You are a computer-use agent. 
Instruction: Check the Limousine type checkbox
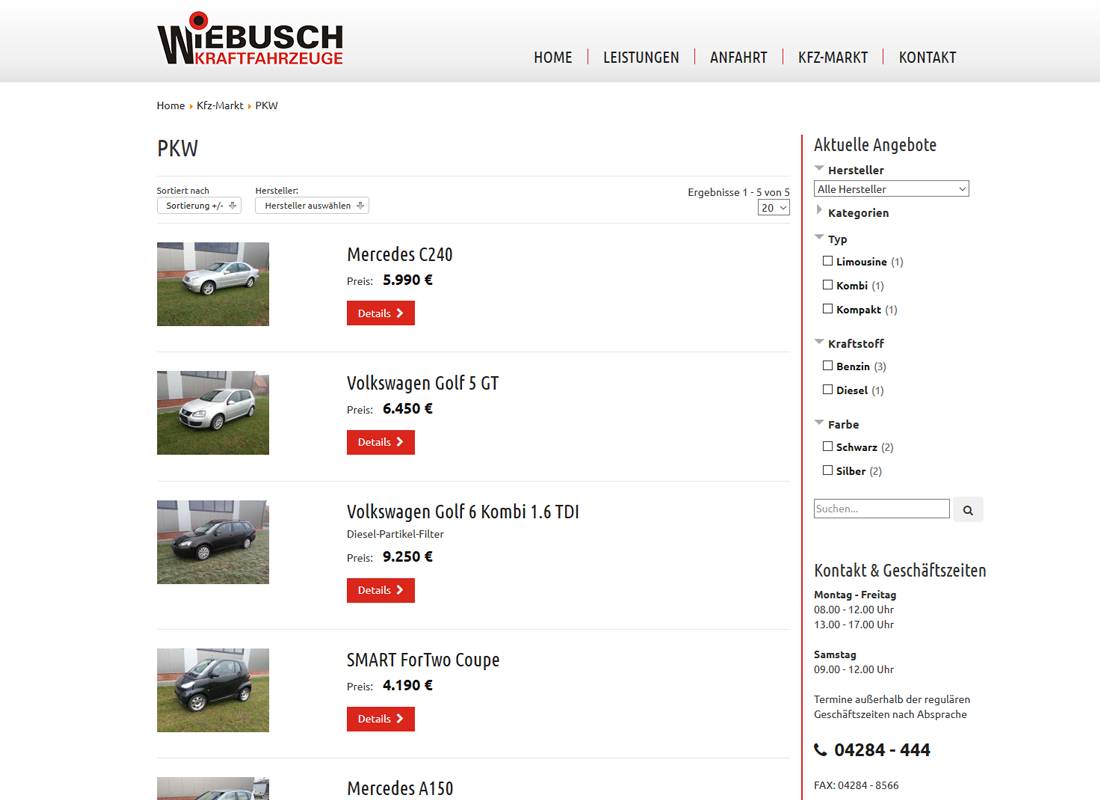828,261
